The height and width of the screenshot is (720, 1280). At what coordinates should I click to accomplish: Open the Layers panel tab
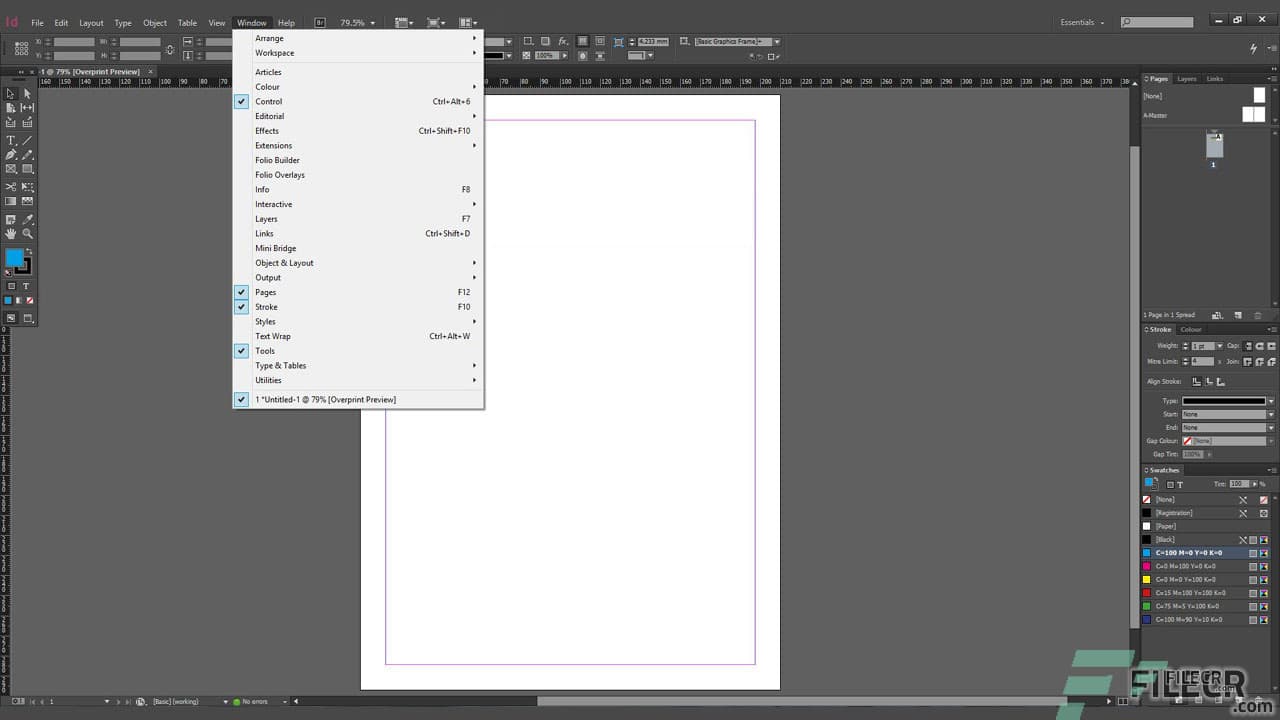tap(1189, 78)
